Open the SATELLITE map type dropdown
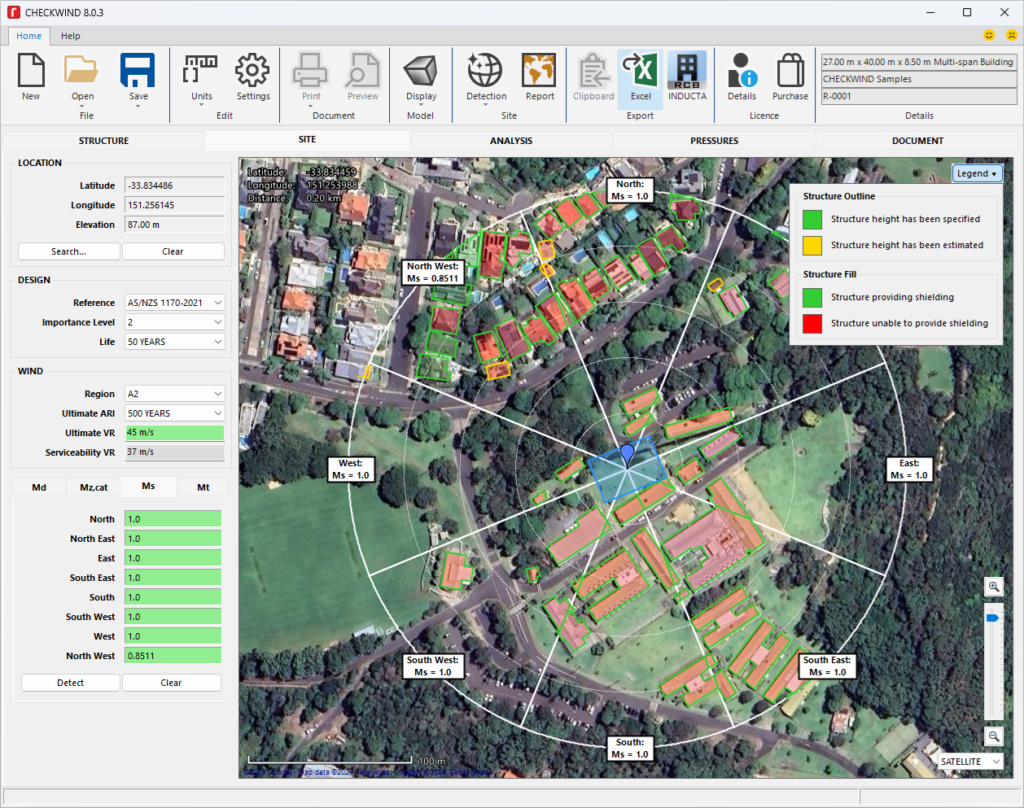The width and height of the screenshot is (1024, 808). click(970, 761)
